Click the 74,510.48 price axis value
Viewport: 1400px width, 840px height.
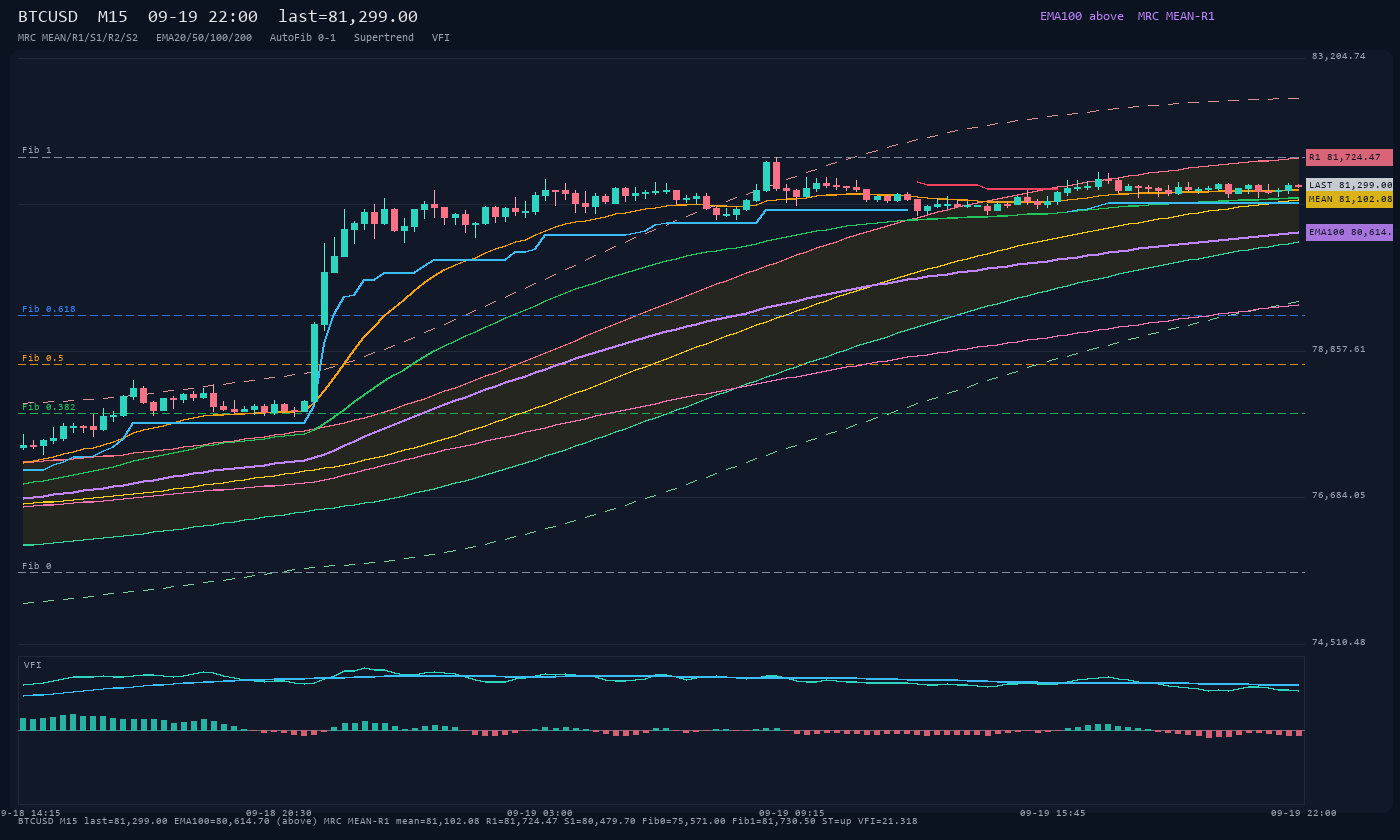click(1338, 642)
